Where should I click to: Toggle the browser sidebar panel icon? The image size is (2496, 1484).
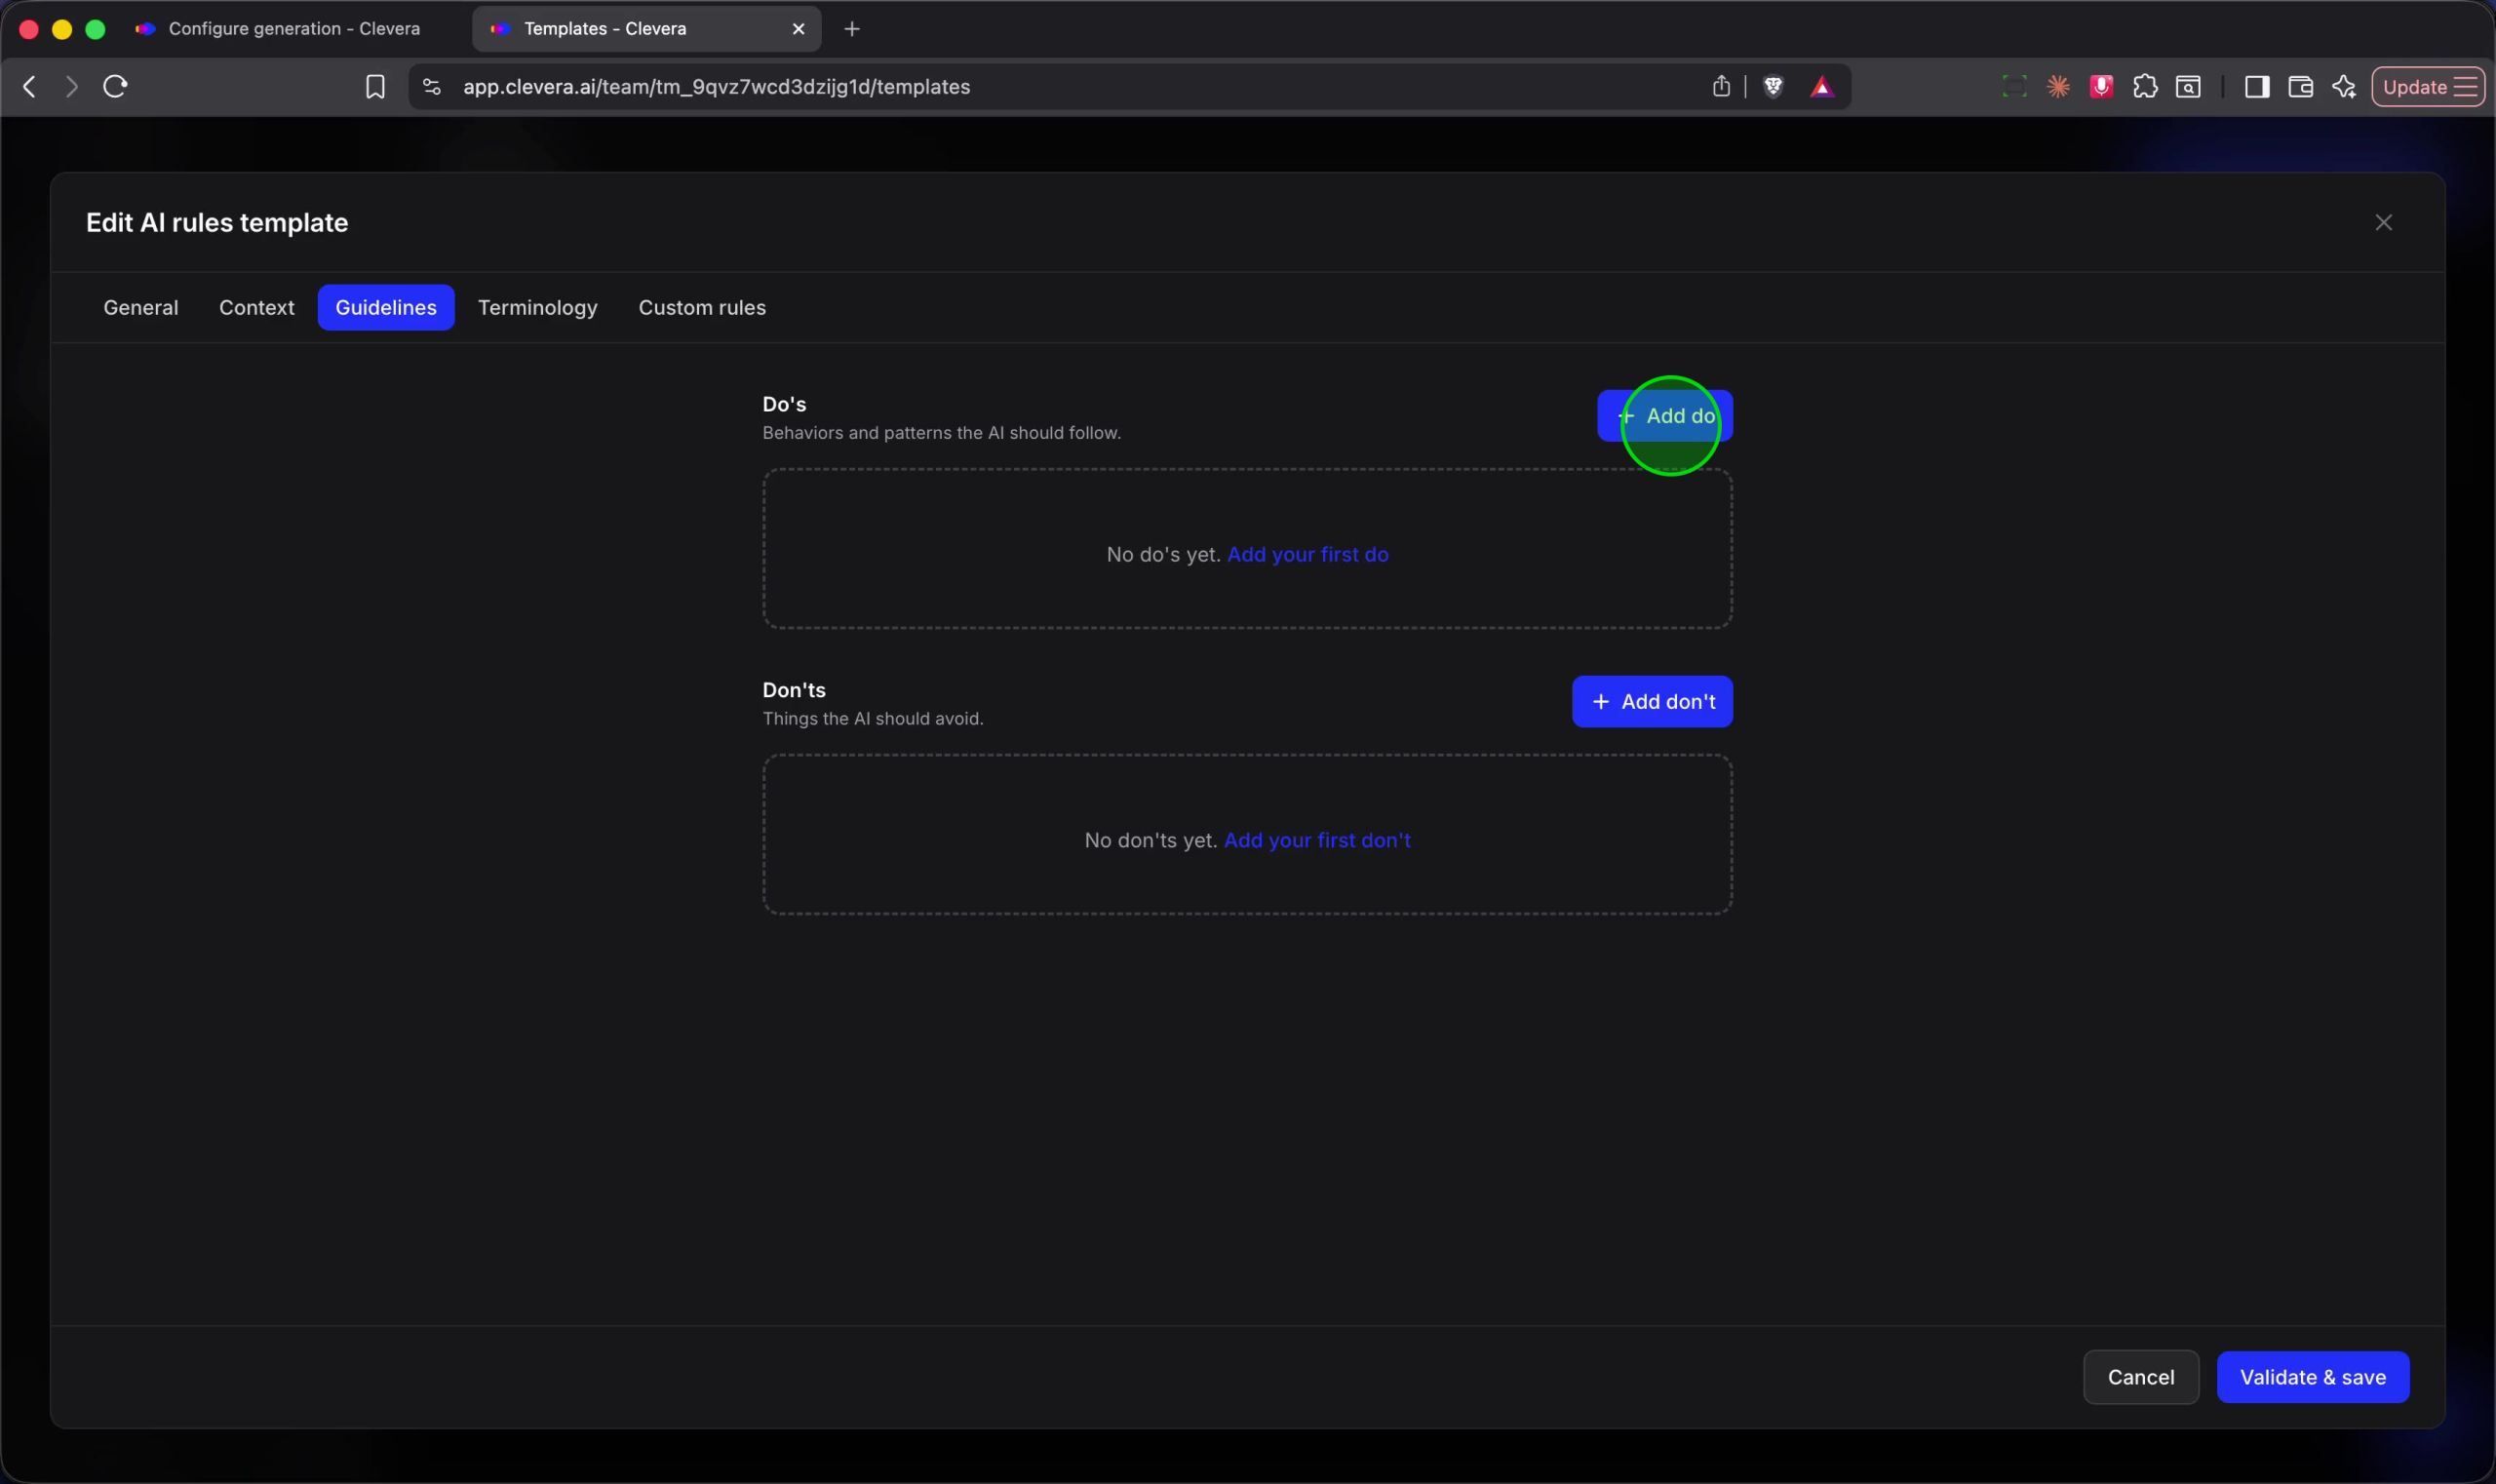(x=2257, y=87)
